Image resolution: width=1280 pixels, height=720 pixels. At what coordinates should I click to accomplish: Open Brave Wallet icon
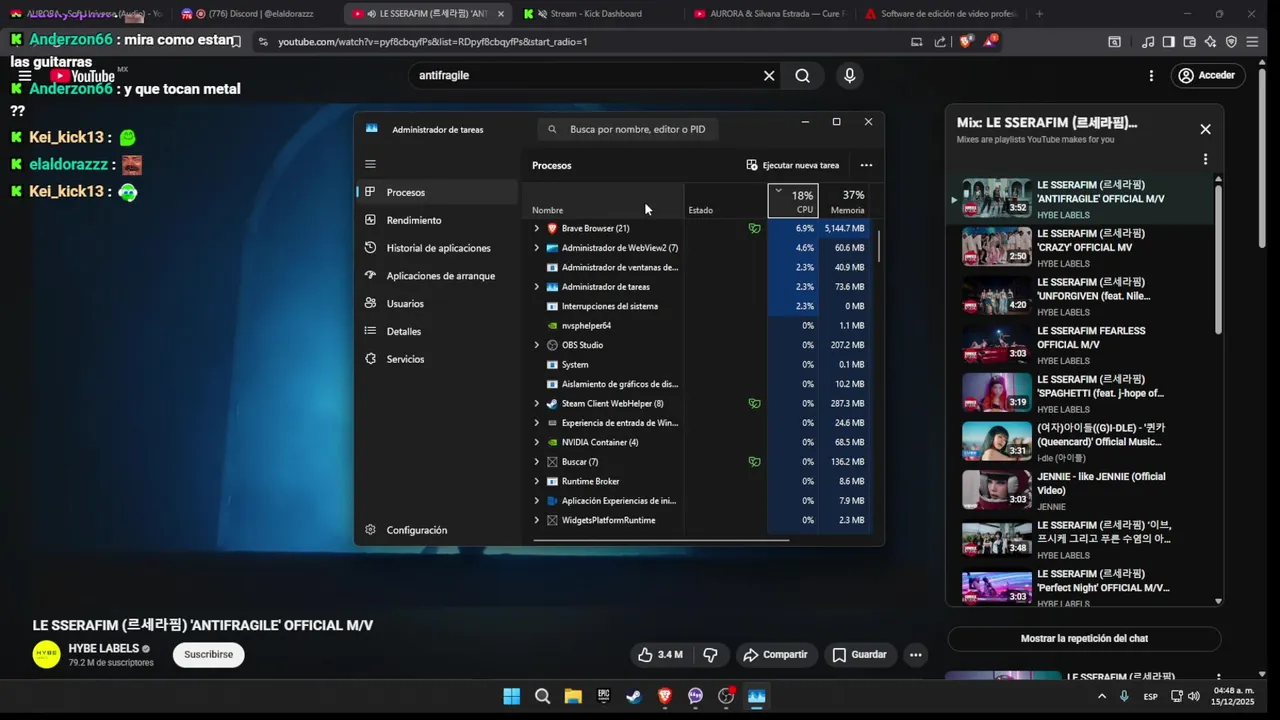pos(1189,42)
